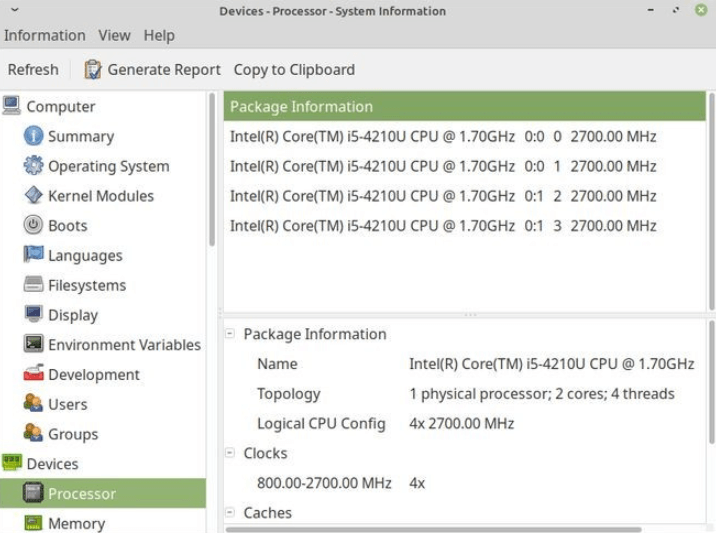716x533 pixels.
Task: Click the Summary info icon in sidebar
Action: tap(33, 136)
